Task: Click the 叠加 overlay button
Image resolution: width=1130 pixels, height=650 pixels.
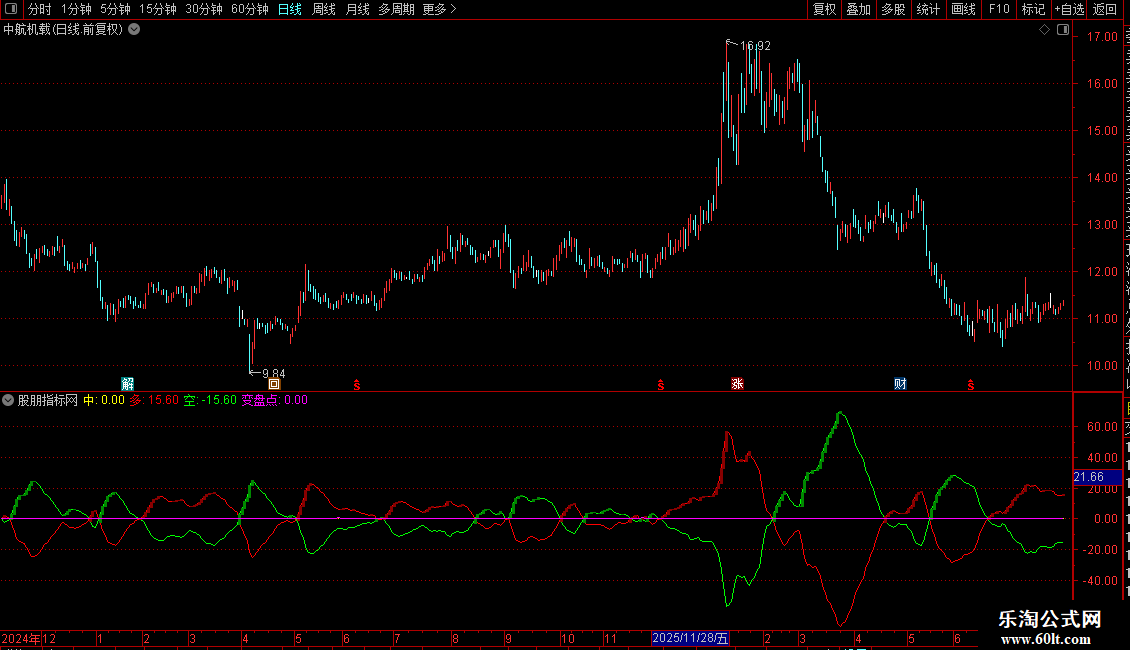Action: (x=858, y=9)
